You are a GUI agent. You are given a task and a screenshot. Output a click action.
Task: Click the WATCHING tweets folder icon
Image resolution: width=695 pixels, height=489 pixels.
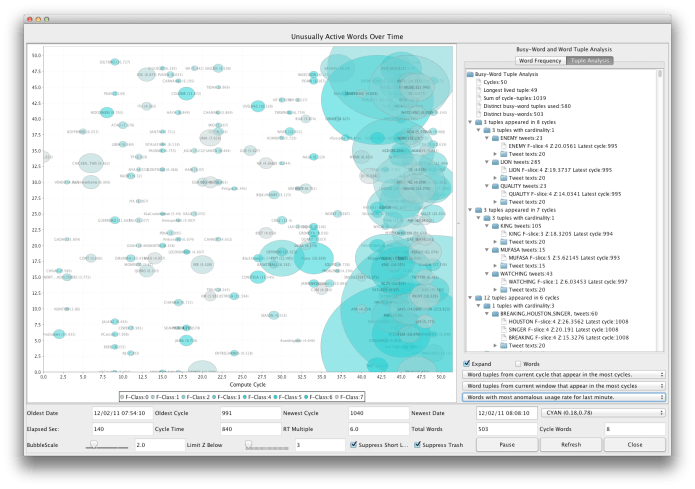click(498, 274)
